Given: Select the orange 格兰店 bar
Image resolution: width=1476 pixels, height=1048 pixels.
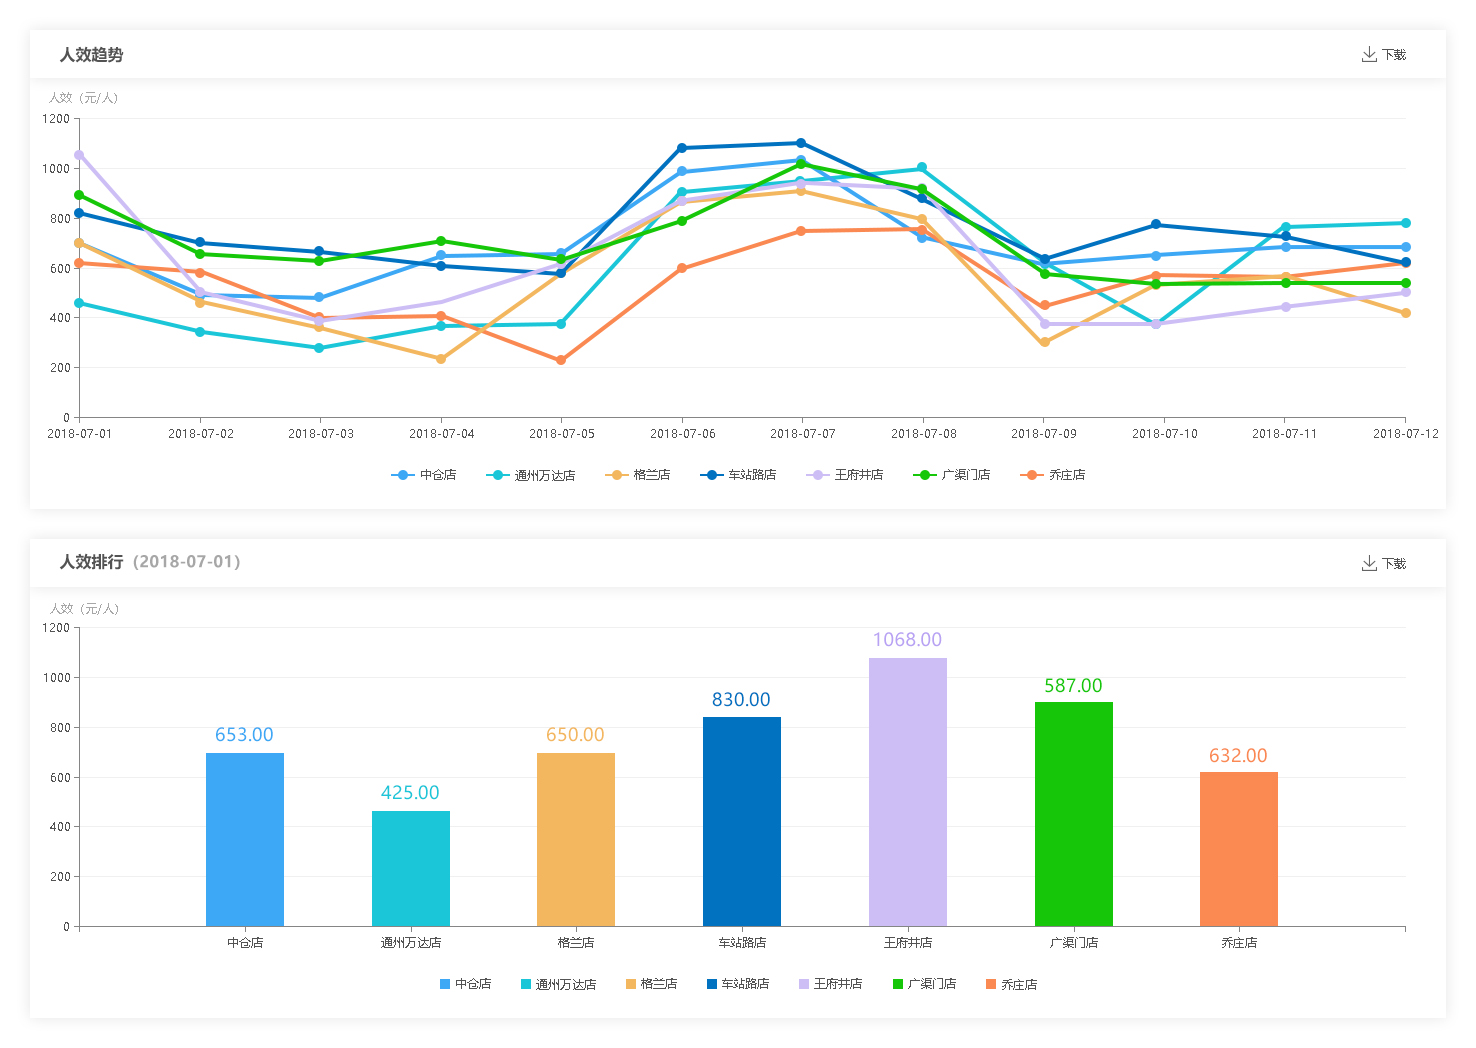Looking at the screenshot, I should 576,839.
